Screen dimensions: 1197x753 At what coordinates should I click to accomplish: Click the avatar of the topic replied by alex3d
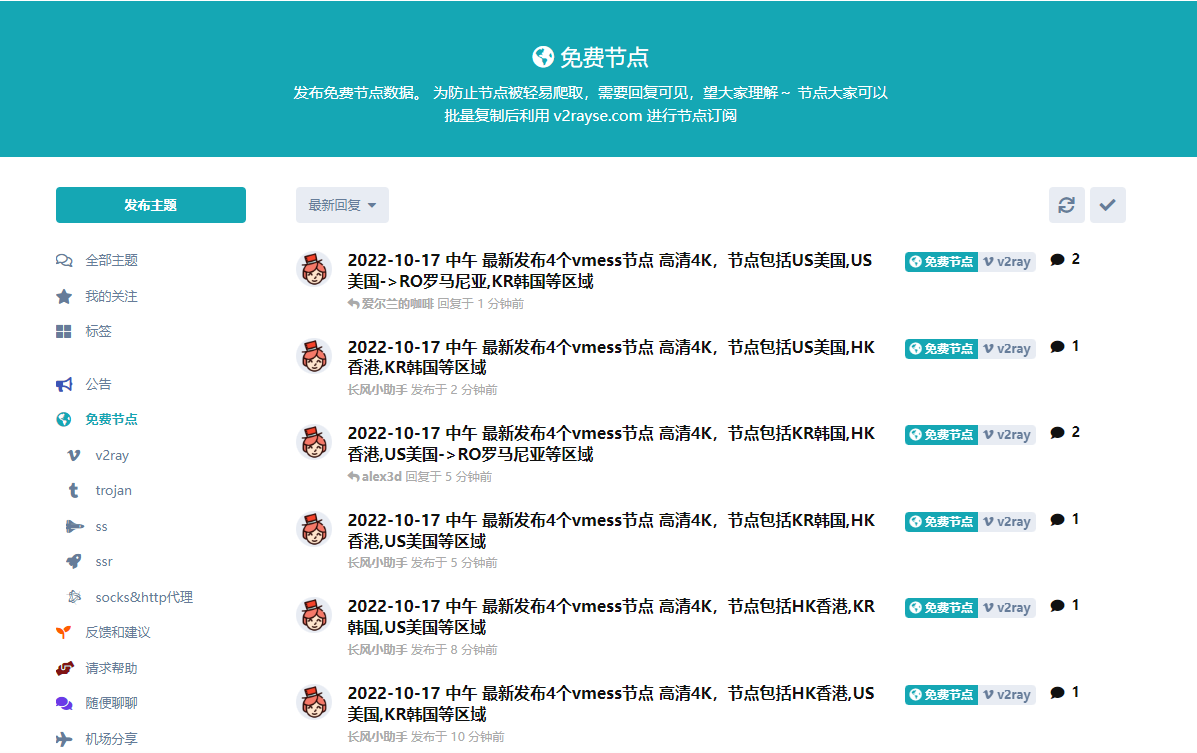pos(314,443)
